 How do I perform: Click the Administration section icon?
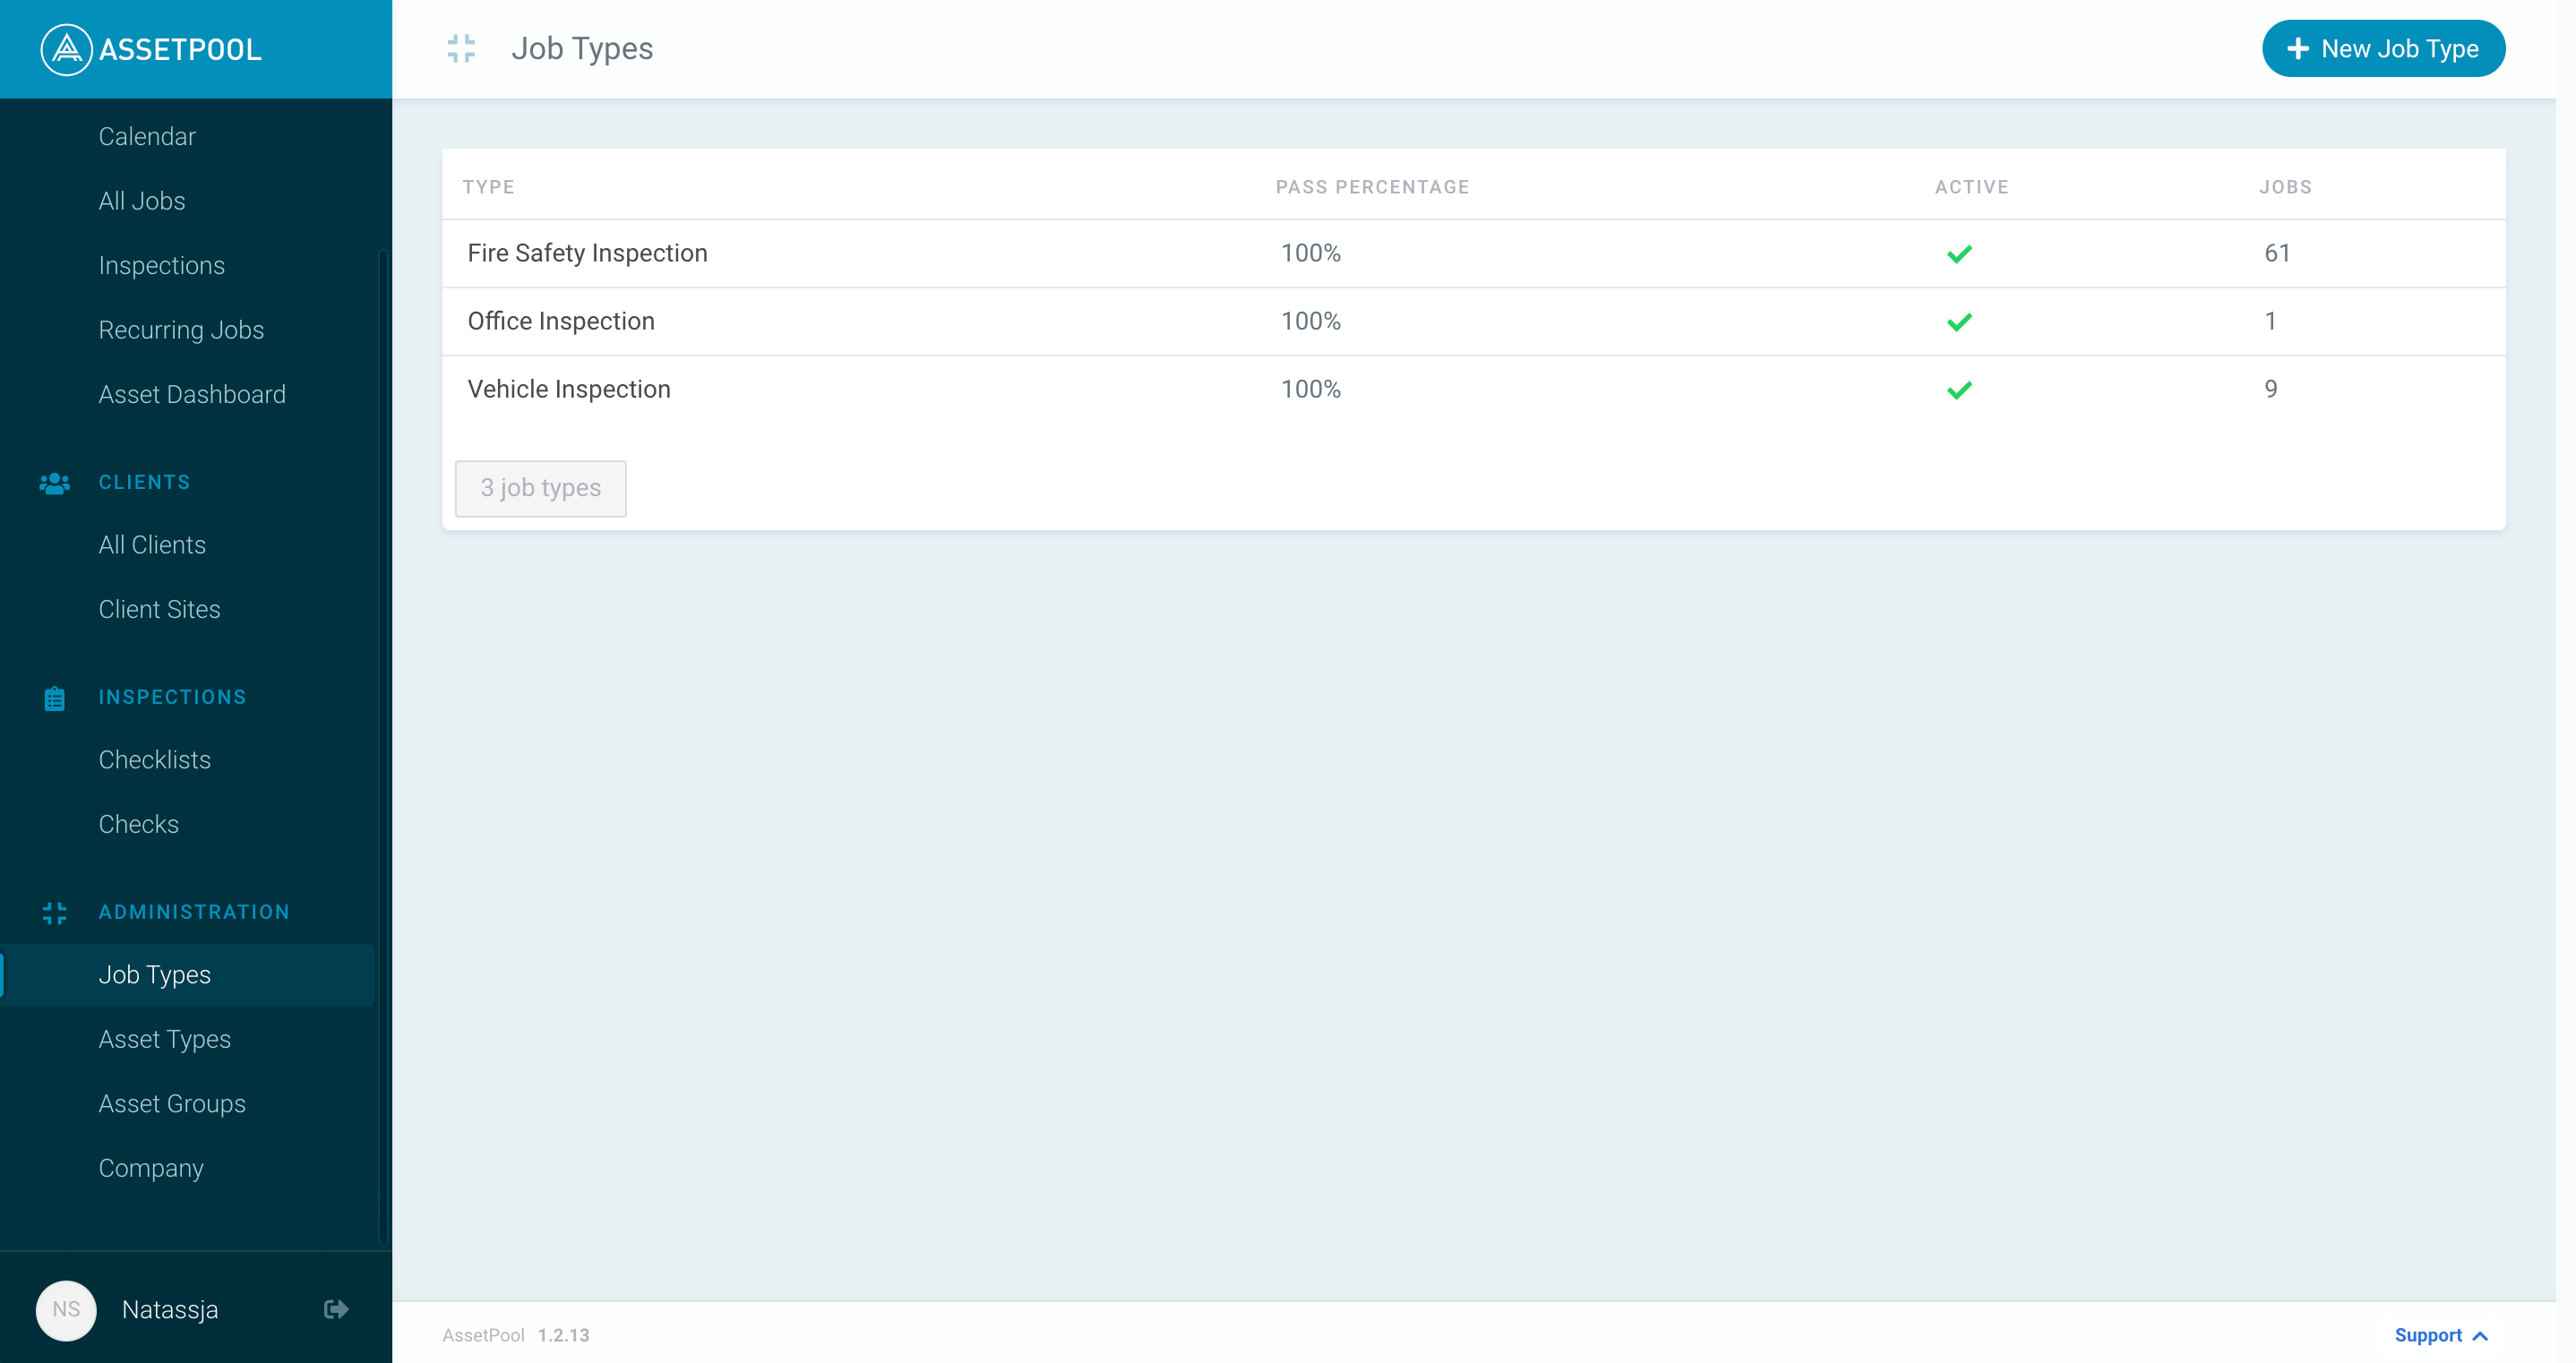coord(54,912)
